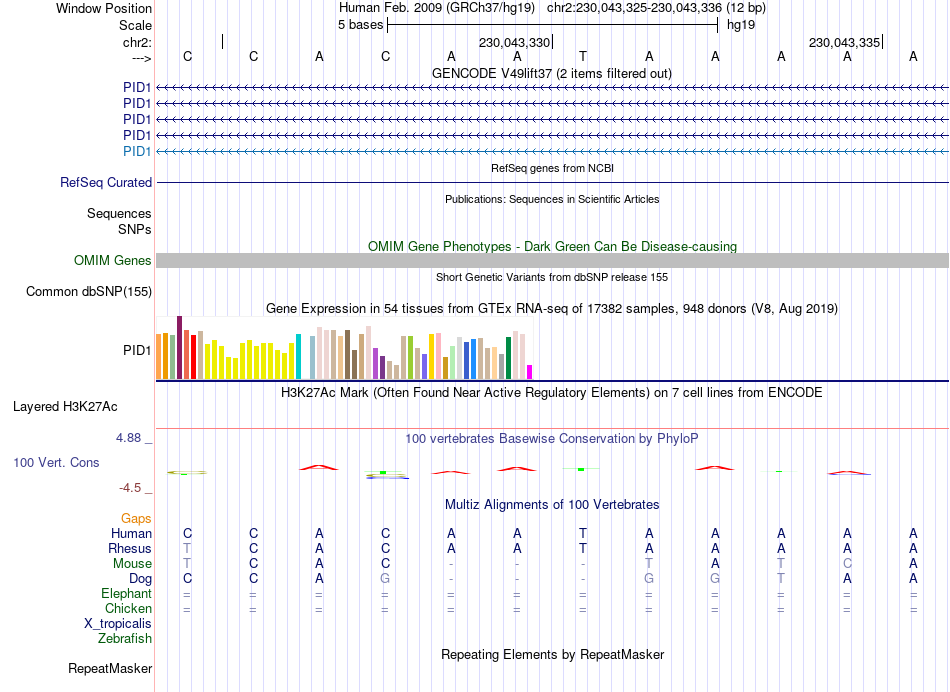Select the Rhesus alignment row label
Screen dimensions: 950x692
[130, 548]
